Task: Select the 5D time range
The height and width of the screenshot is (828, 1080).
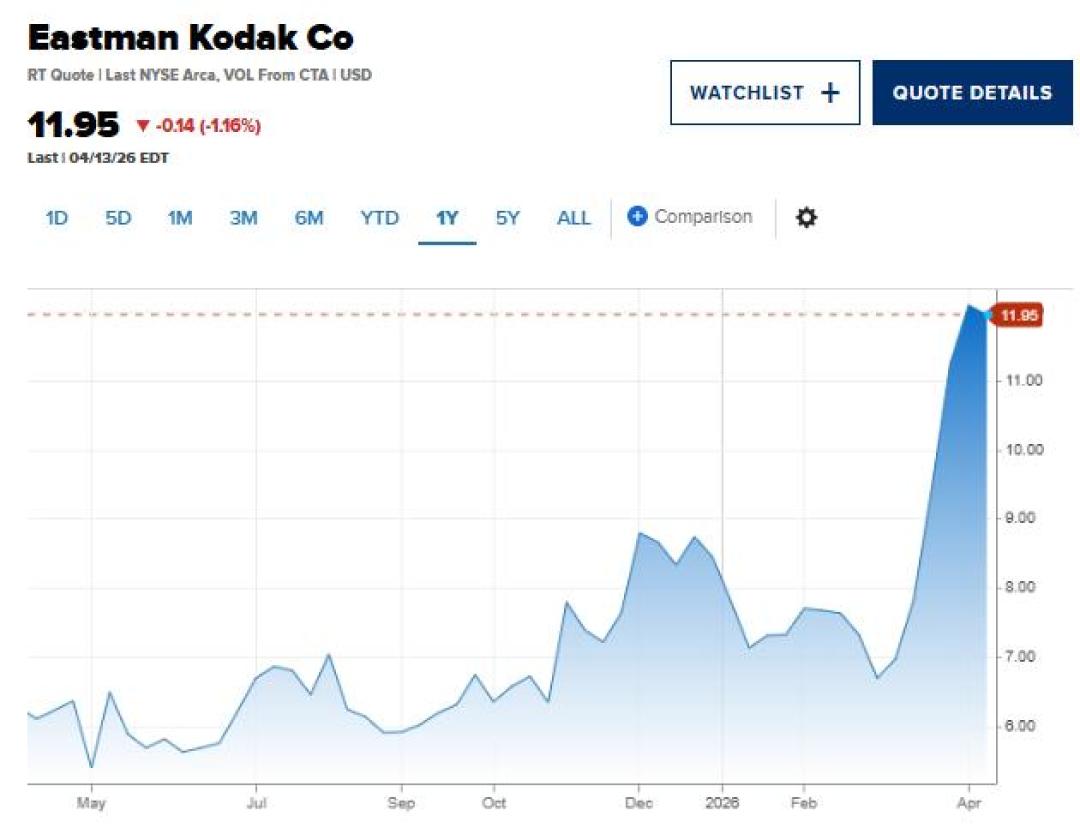Action: coord(118,218)
